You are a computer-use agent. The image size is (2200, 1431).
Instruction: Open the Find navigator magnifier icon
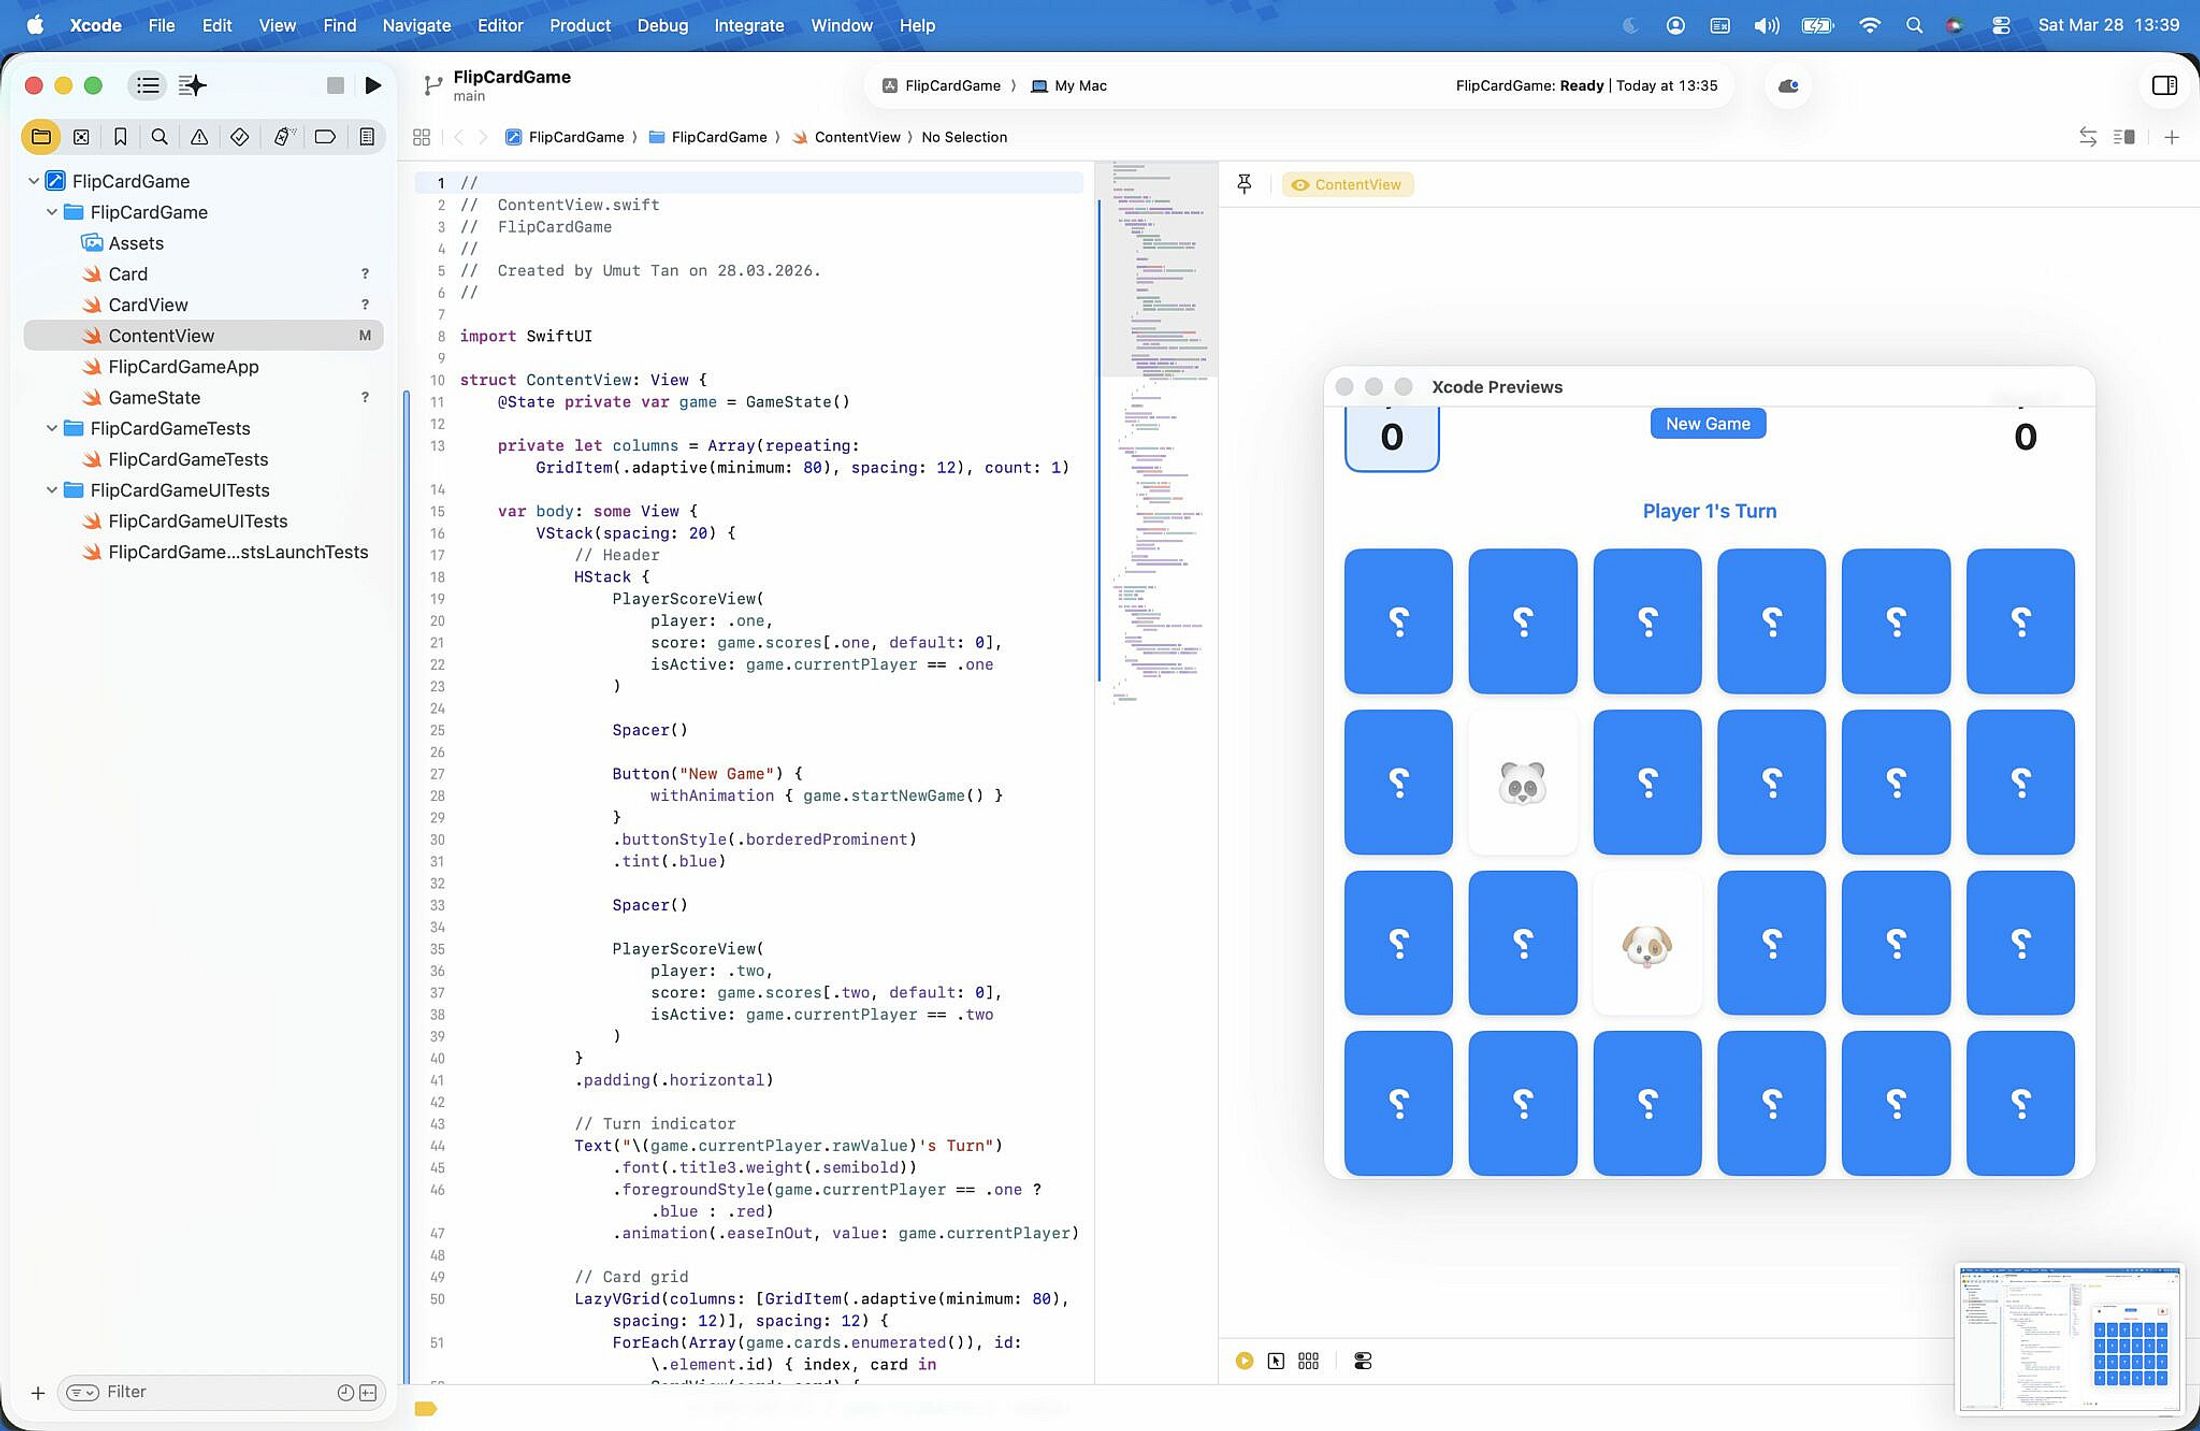click(159, 137)
